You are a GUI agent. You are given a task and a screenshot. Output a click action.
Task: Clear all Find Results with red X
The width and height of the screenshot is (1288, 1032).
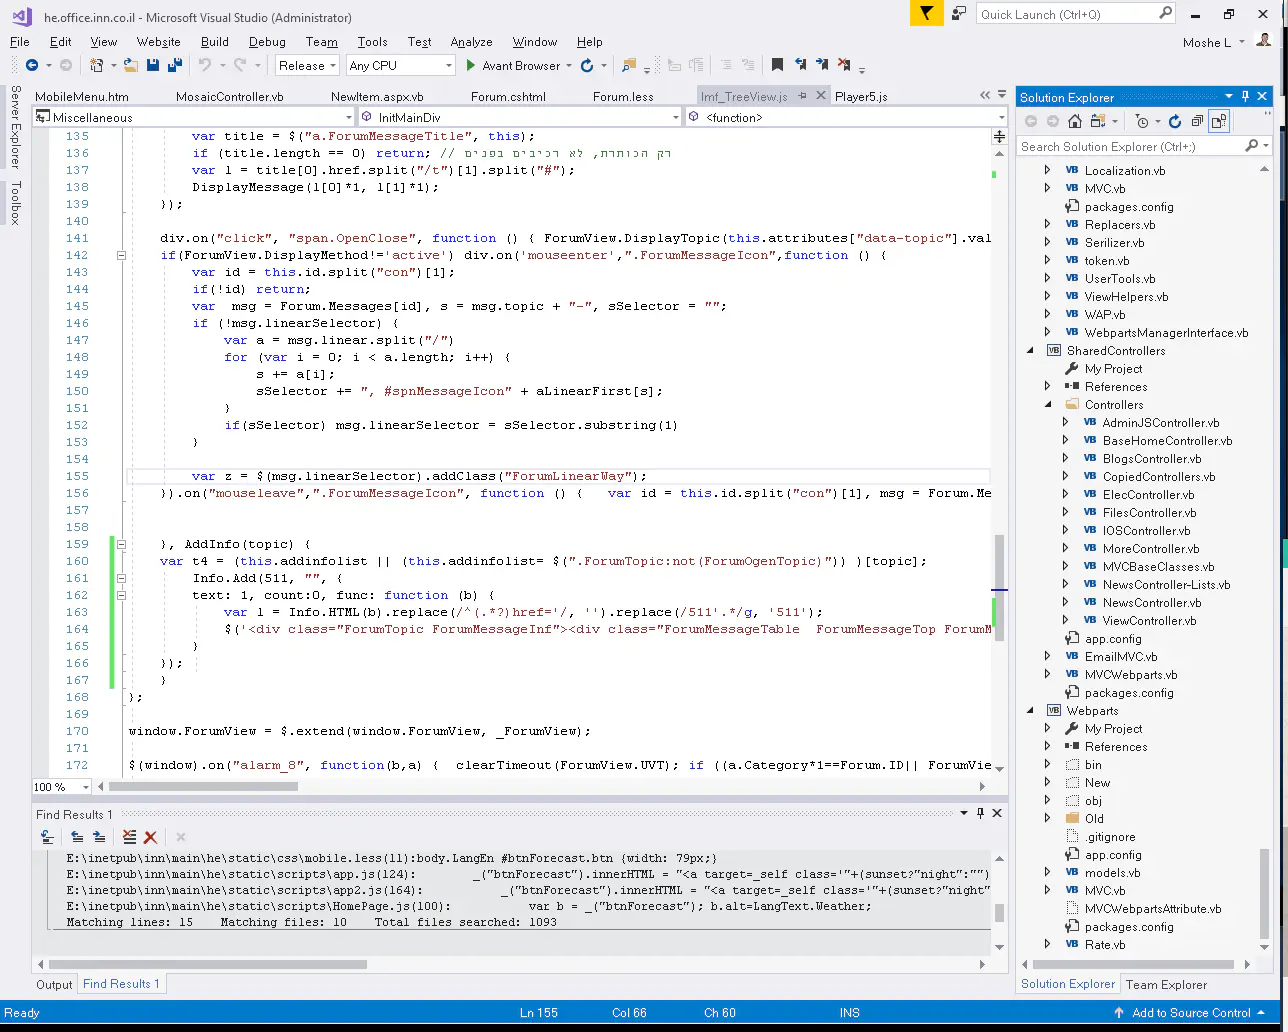pyautogui.click(x=150, y=837)
